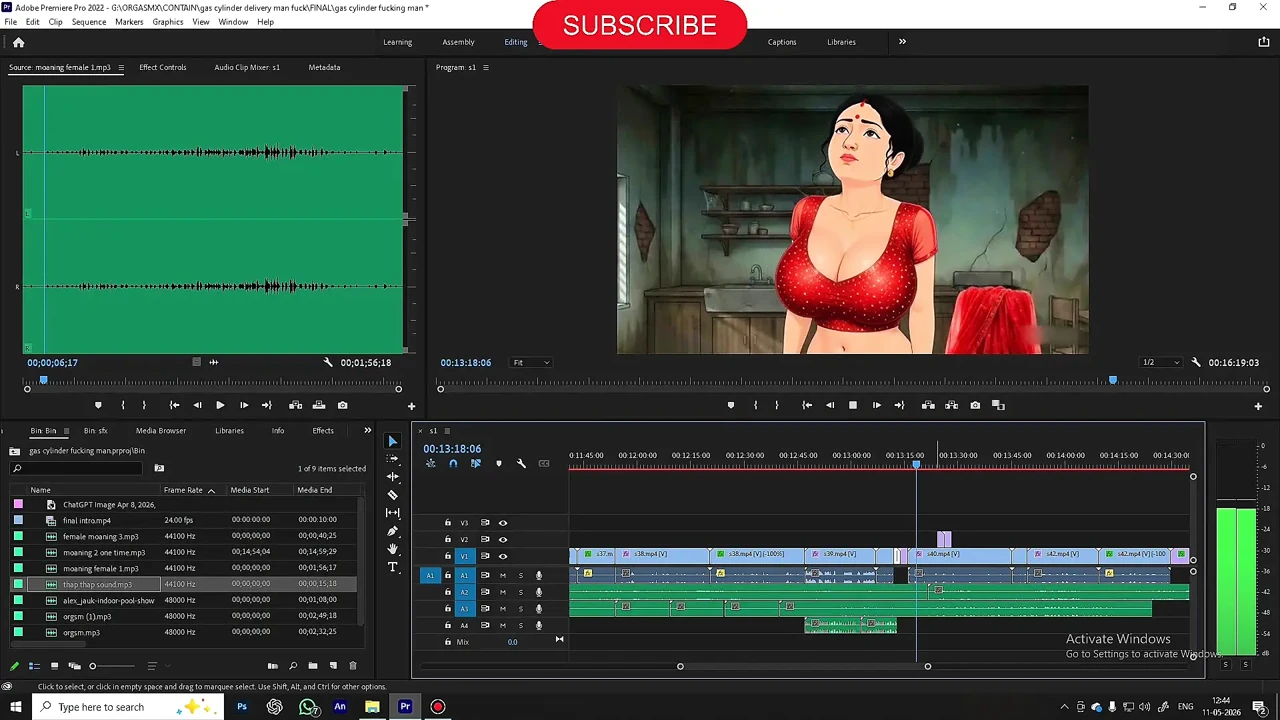
Task: Select the Track Select Forward tool
Action: pyautogui.click(x=392, y=459)
